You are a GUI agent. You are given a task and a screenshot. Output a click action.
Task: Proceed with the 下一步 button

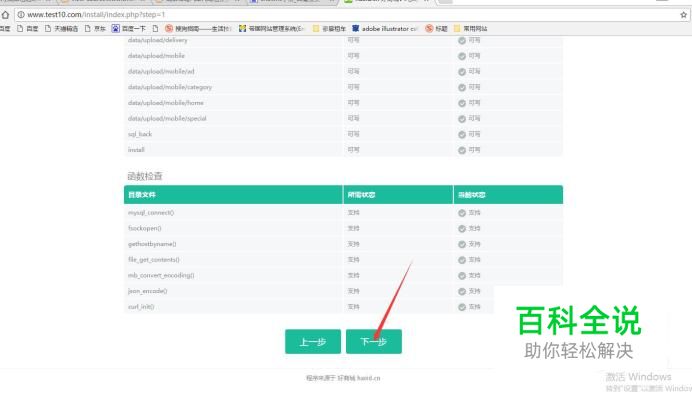coord(374,342)
